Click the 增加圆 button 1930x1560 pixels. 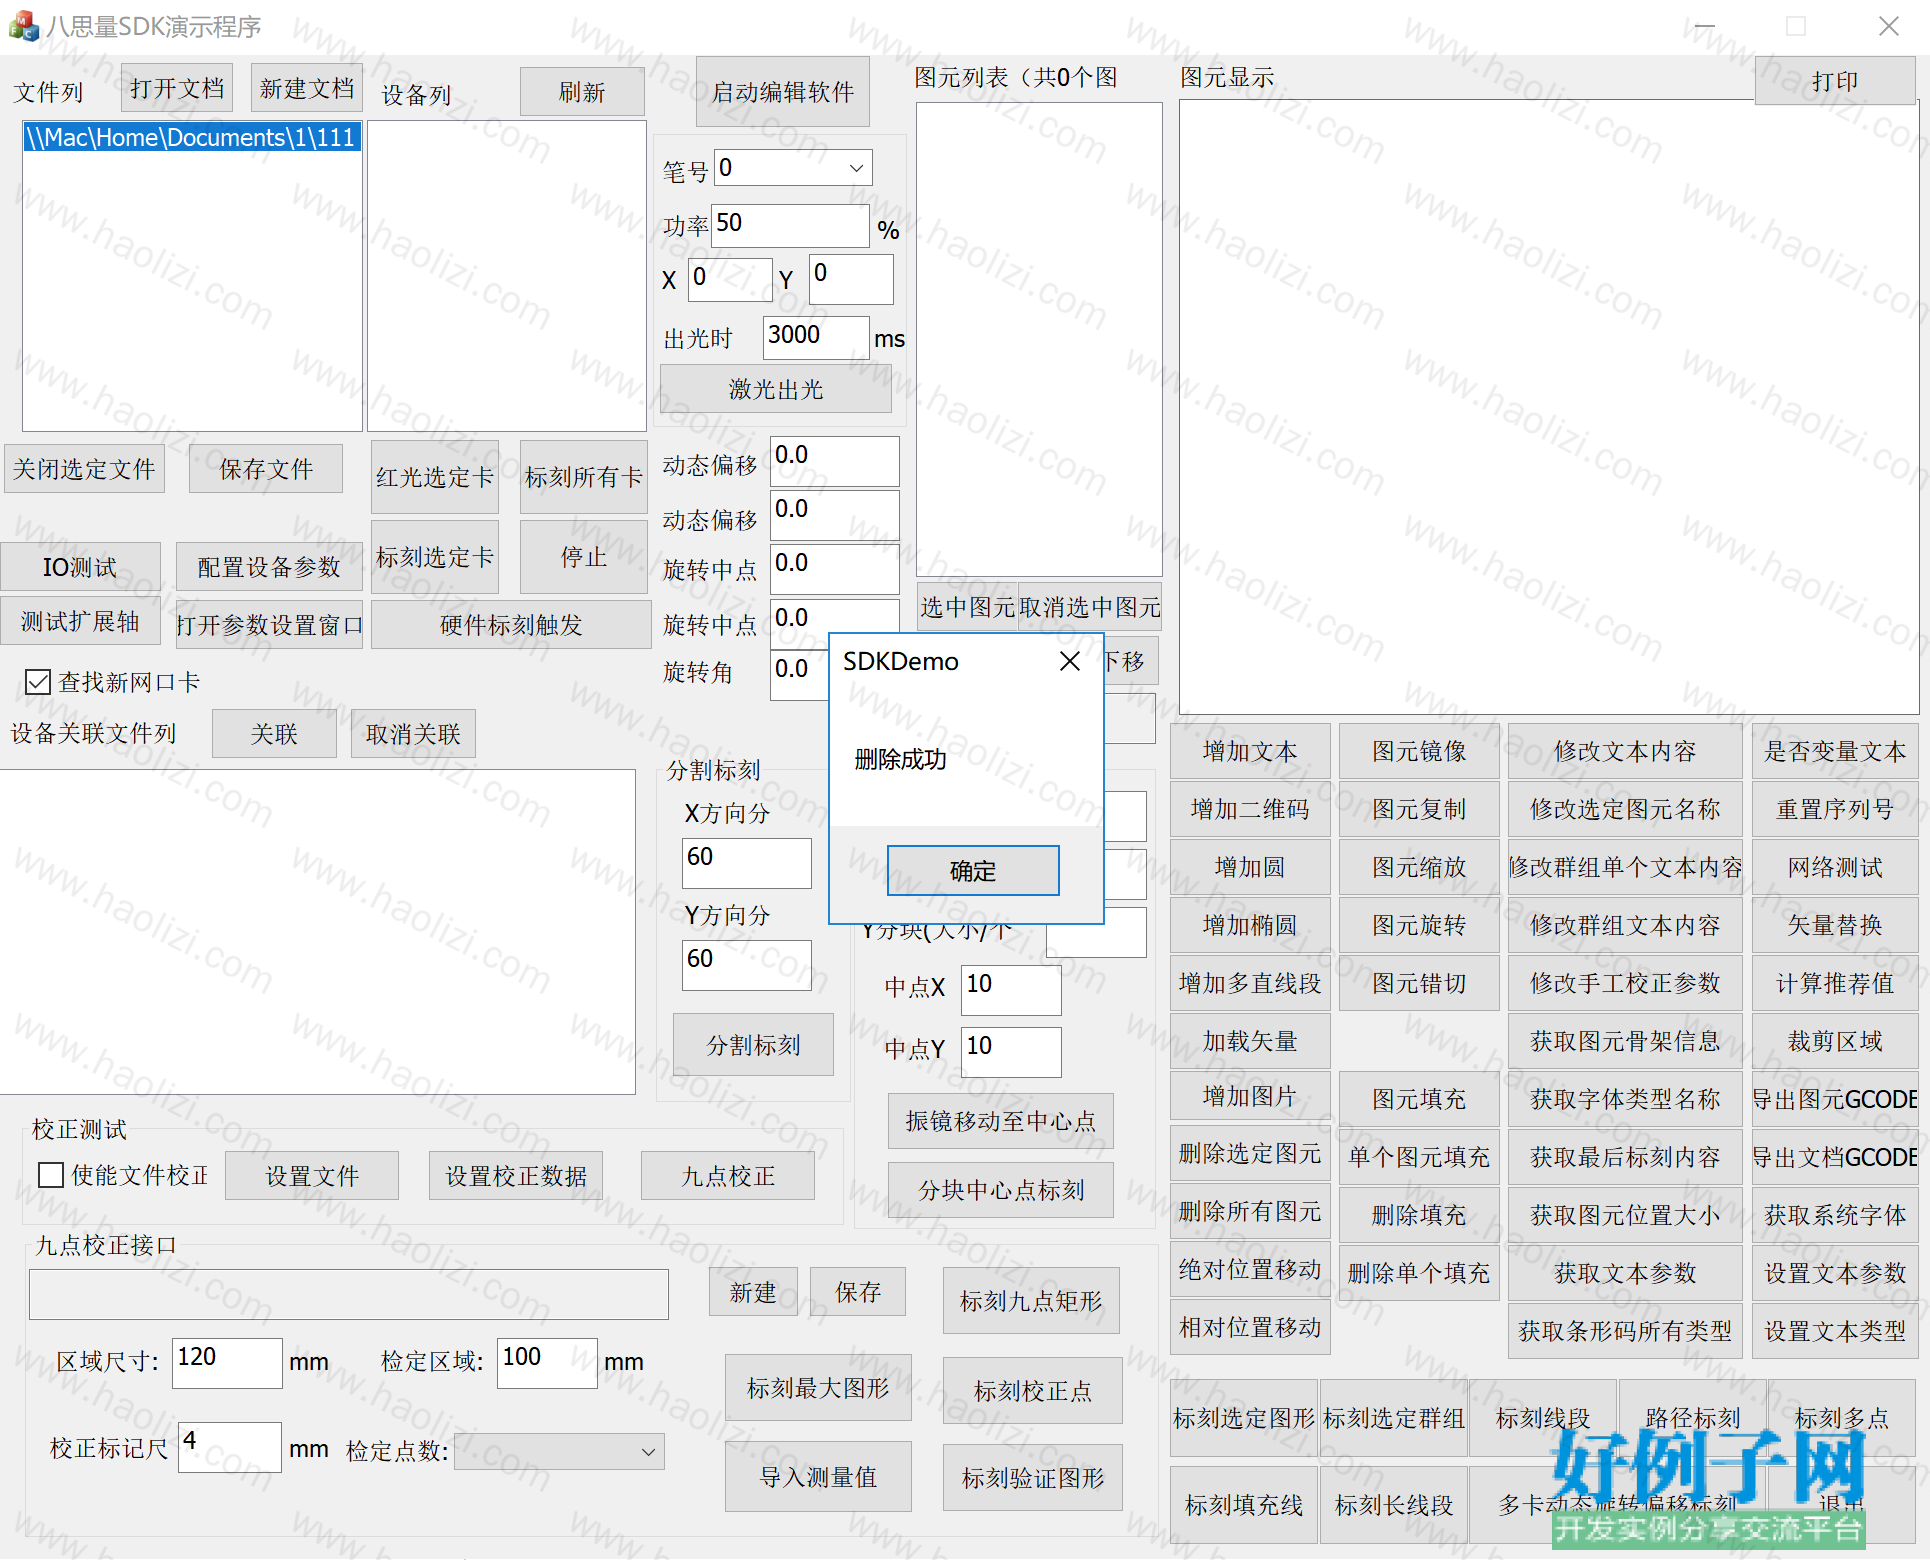click(1250, 867)
